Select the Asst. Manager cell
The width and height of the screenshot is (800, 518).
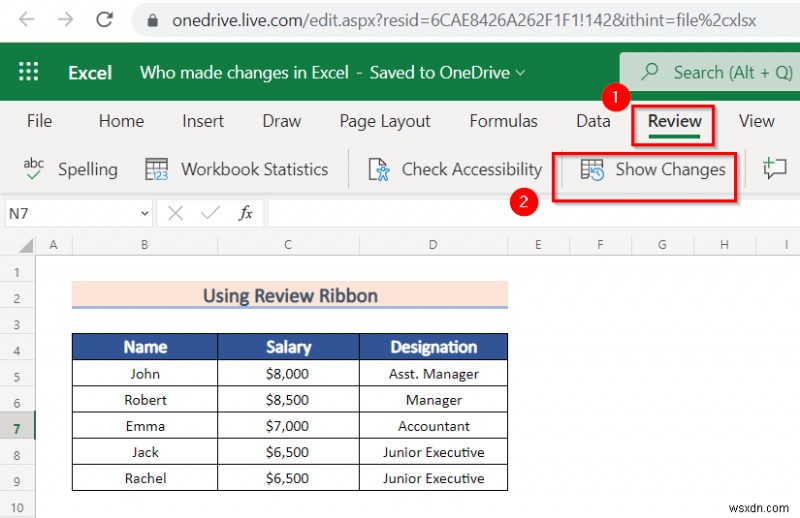coord(433,374)
